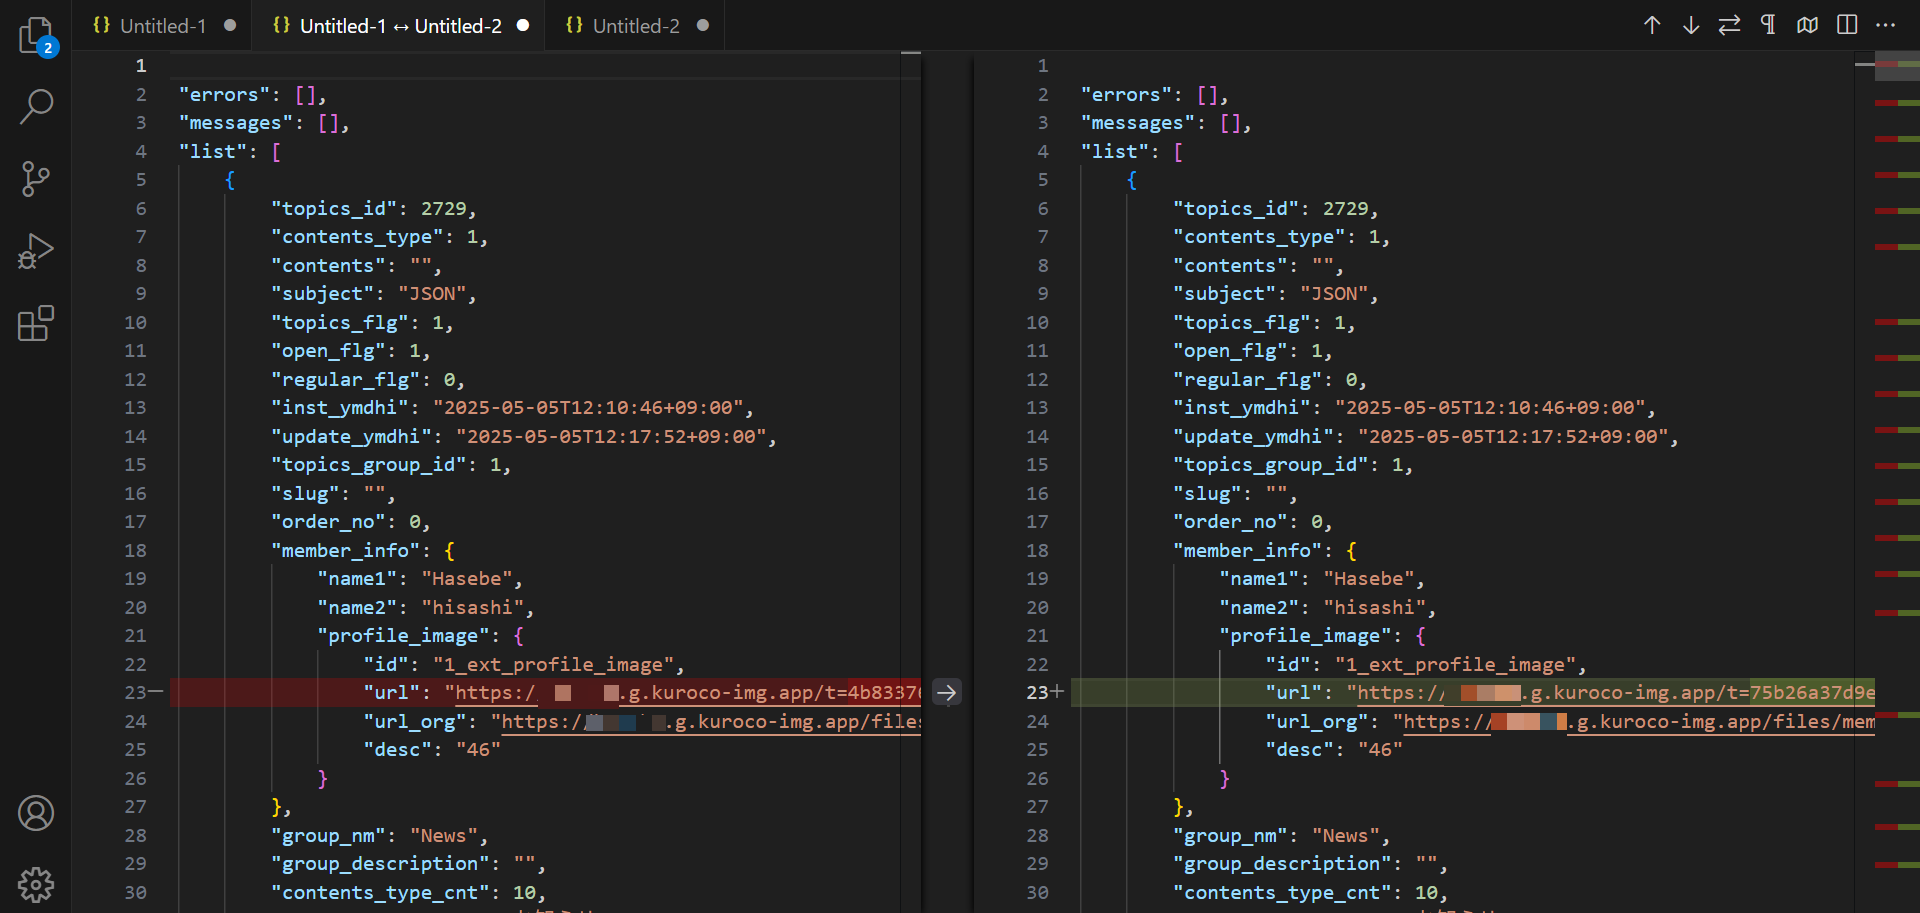Screen dimensions: 1920x913
Task: Open the Source Control view
Action: pyautogui.click(x=36, y=179)
